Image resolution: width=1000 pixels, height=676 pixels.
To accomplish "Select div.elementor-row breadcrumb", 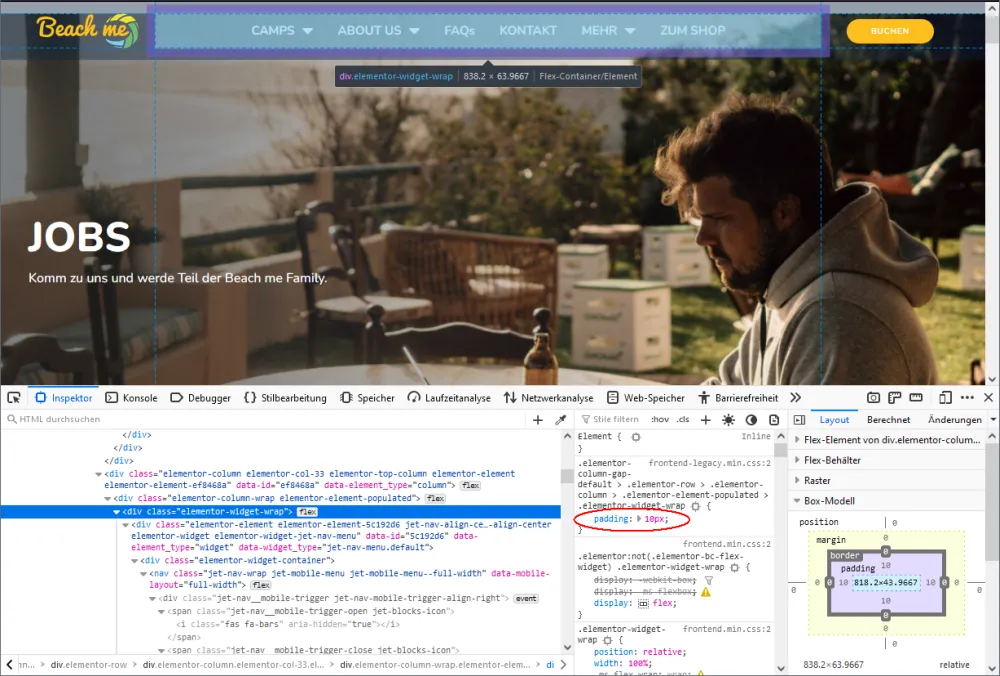I will (89, 665).
